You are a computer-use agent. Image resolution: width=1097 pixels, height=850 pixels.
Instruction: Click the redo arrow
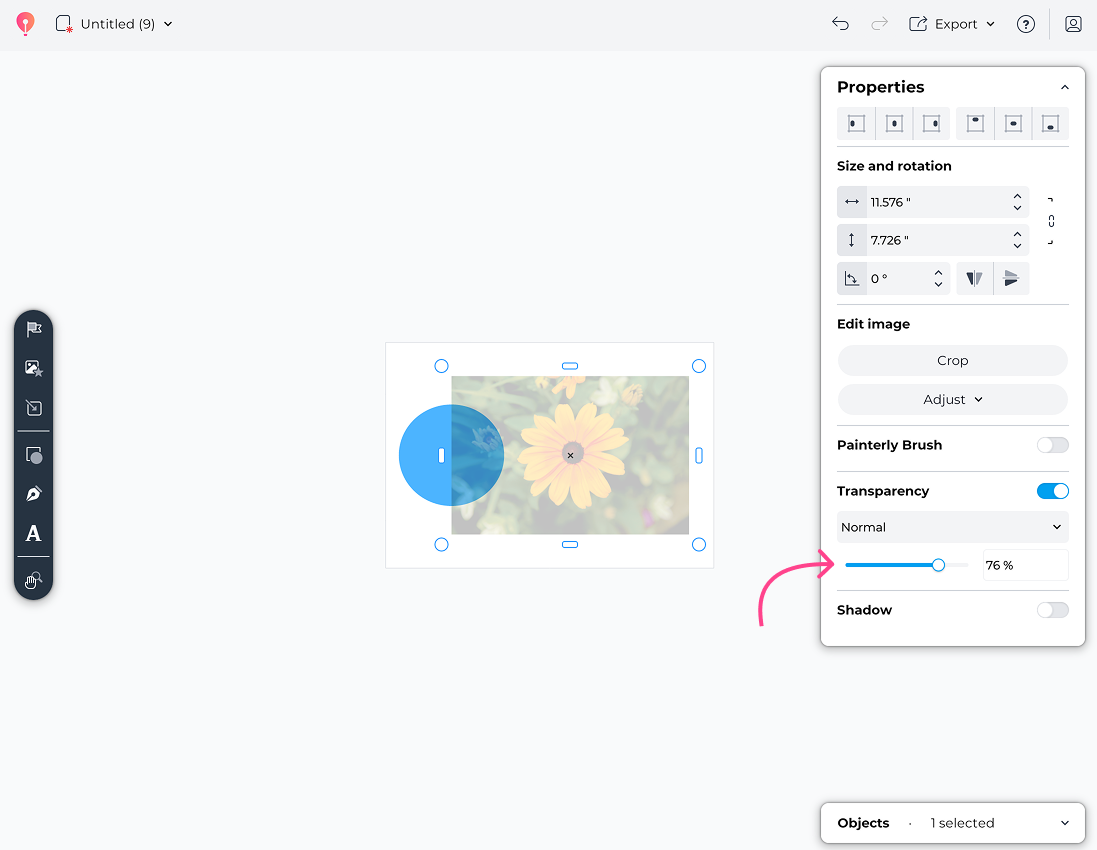[x=879, y=24]
